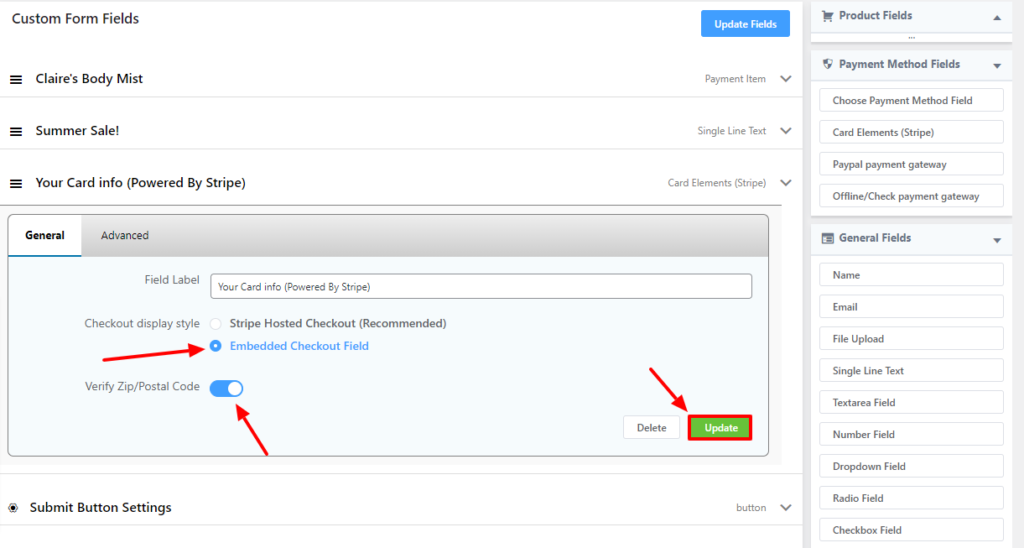1024x548 pixels.
Task: Click the hamburger icon beside Your Card info
Action: pos(16,183)
